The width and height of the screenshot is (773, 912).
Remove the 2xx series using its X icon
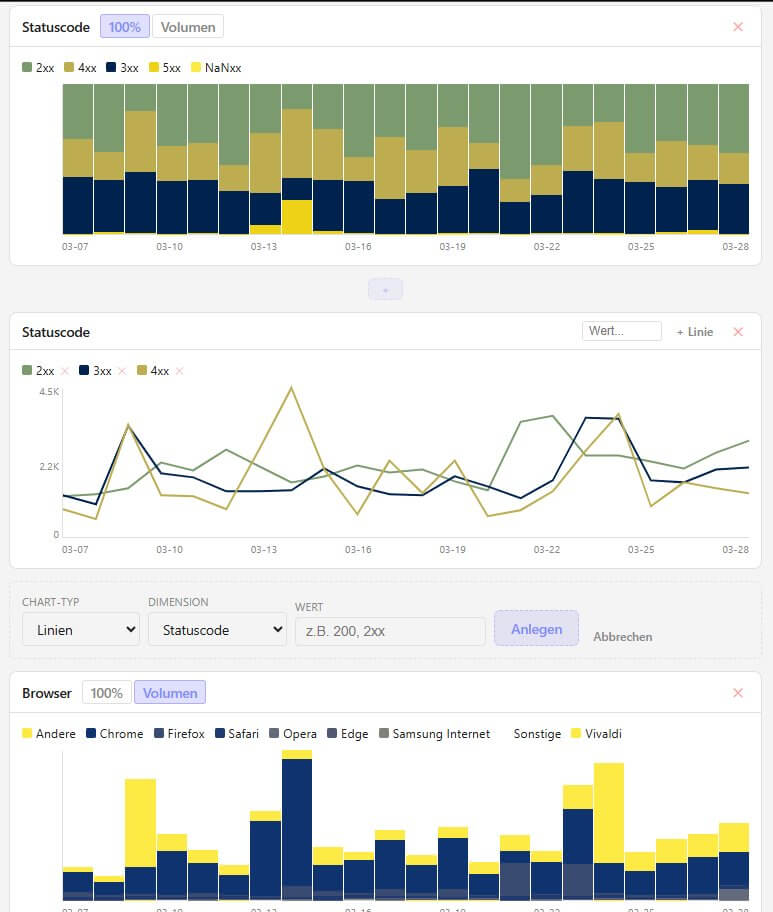[x=64, y=370]
